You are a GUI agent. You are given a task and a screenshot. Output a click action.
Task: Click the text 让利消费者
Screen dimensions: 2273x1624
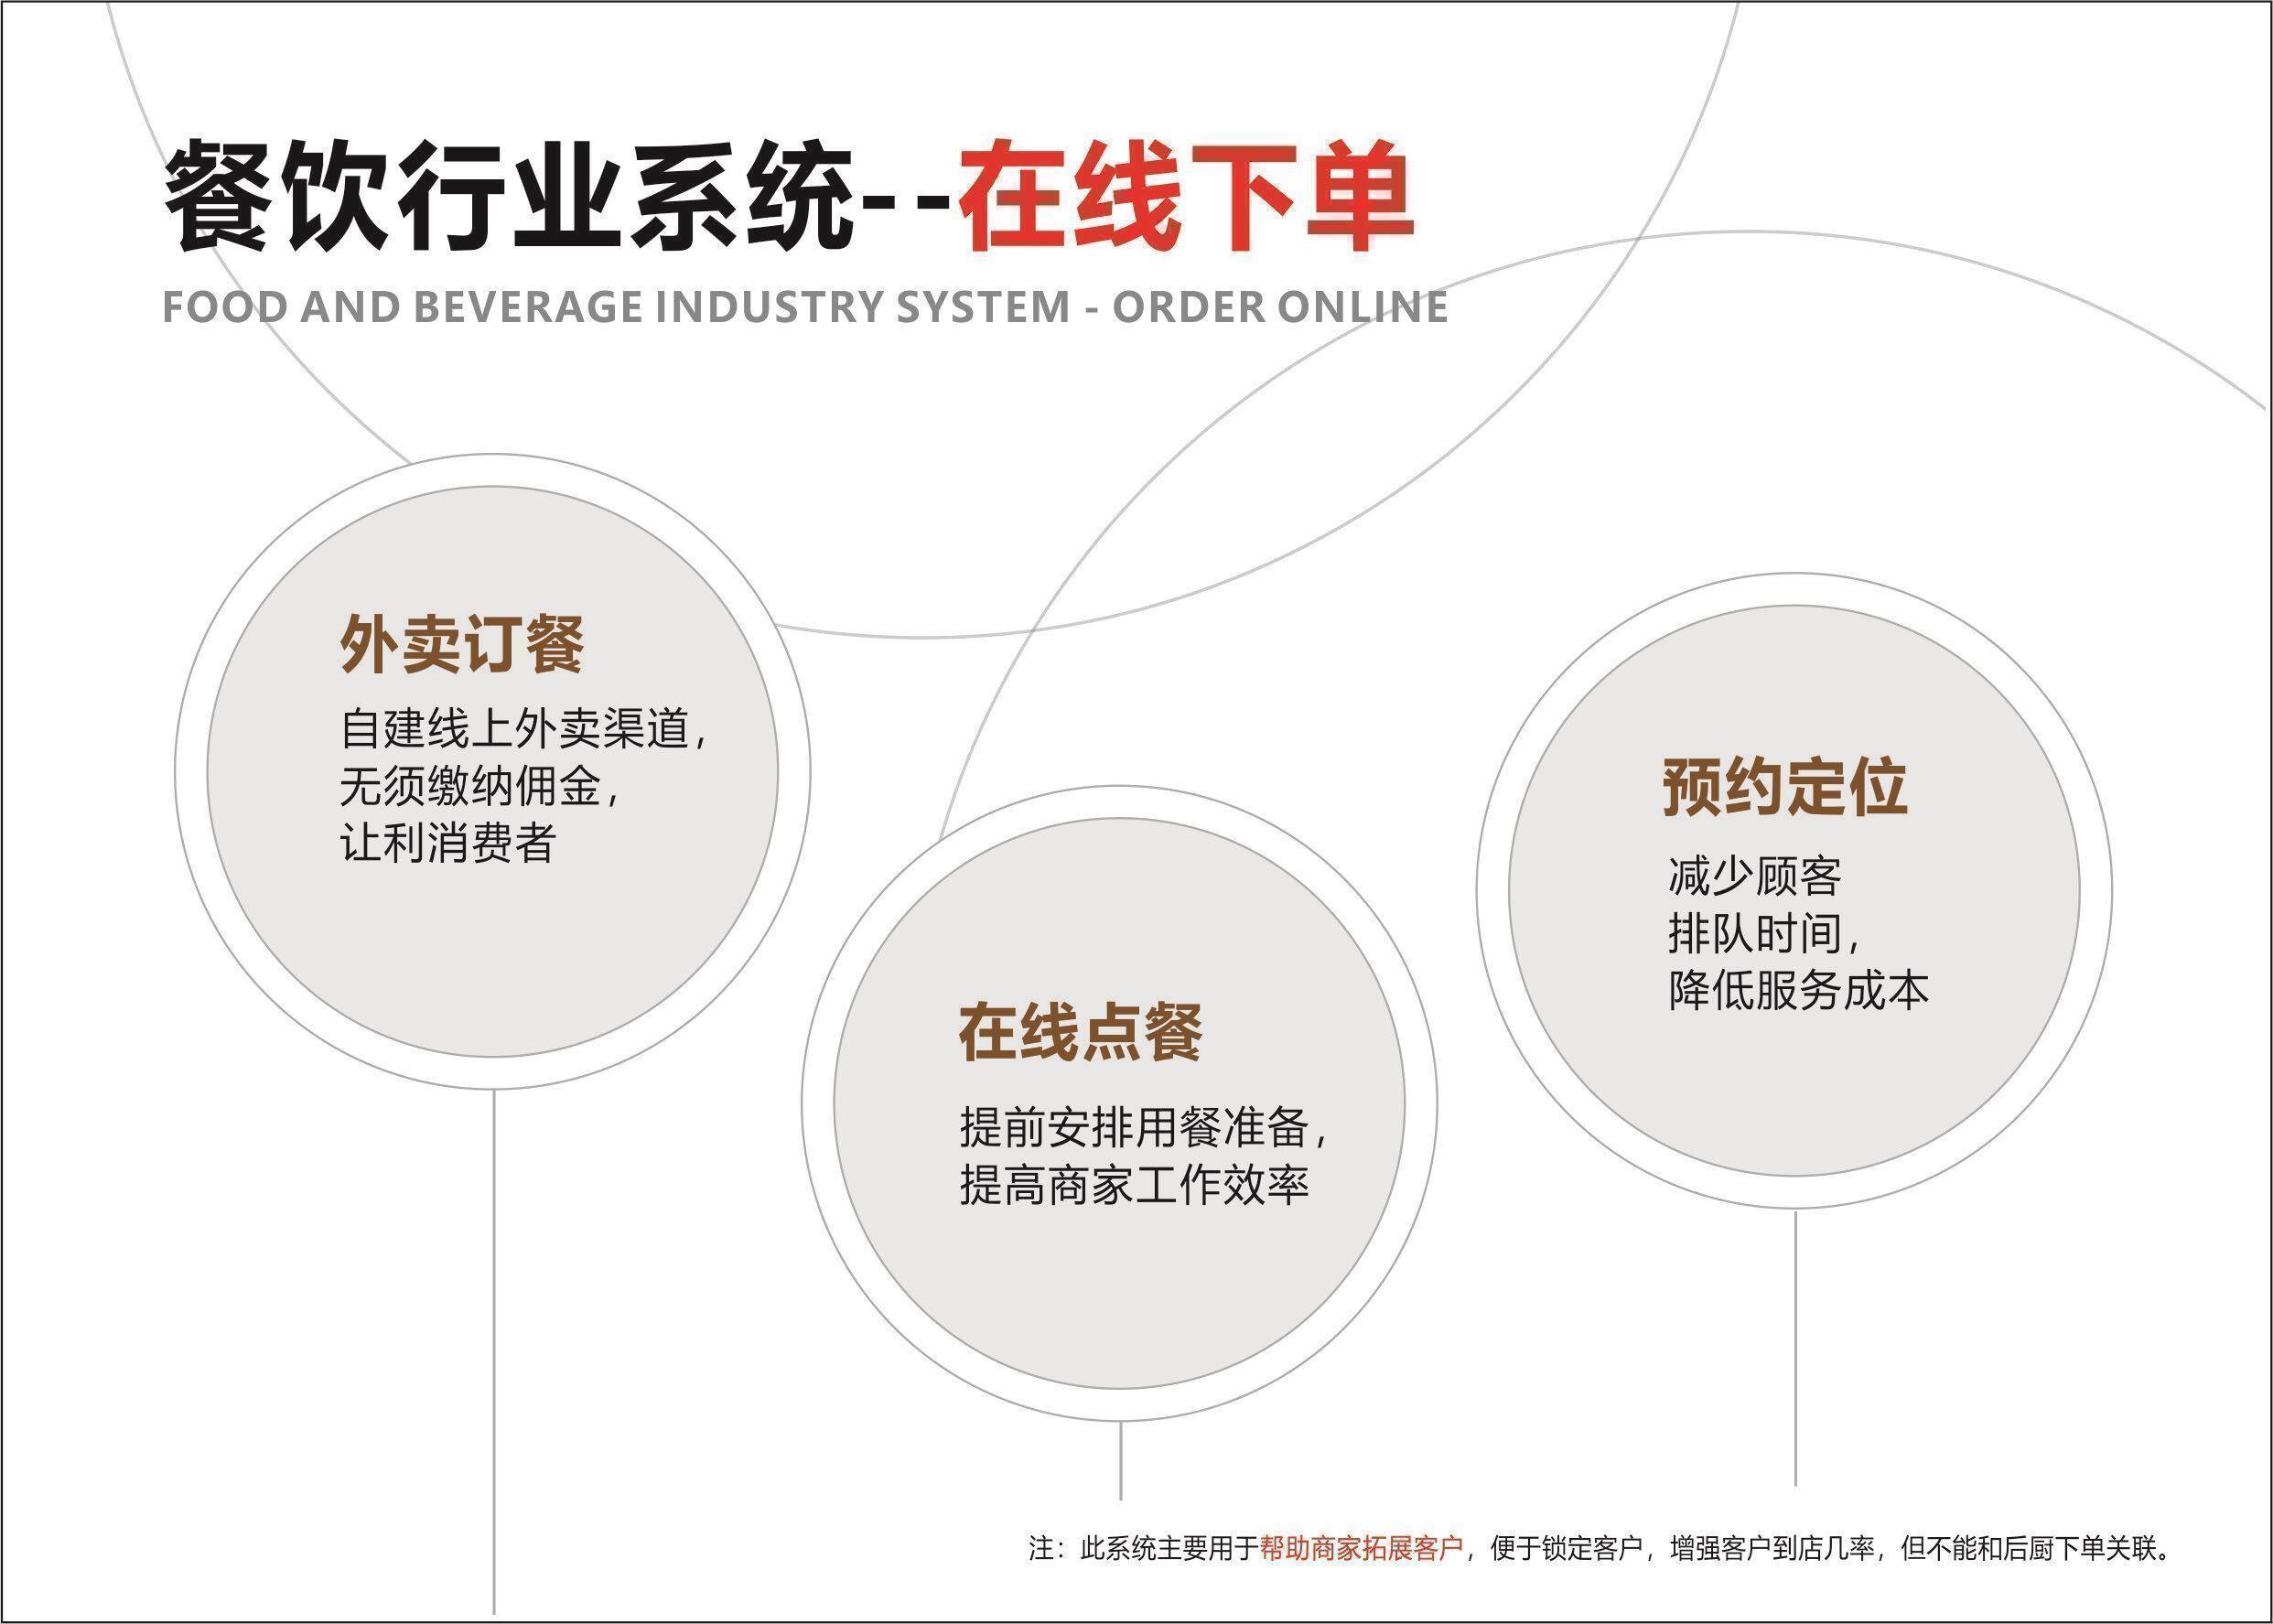[x=448, y=843]
